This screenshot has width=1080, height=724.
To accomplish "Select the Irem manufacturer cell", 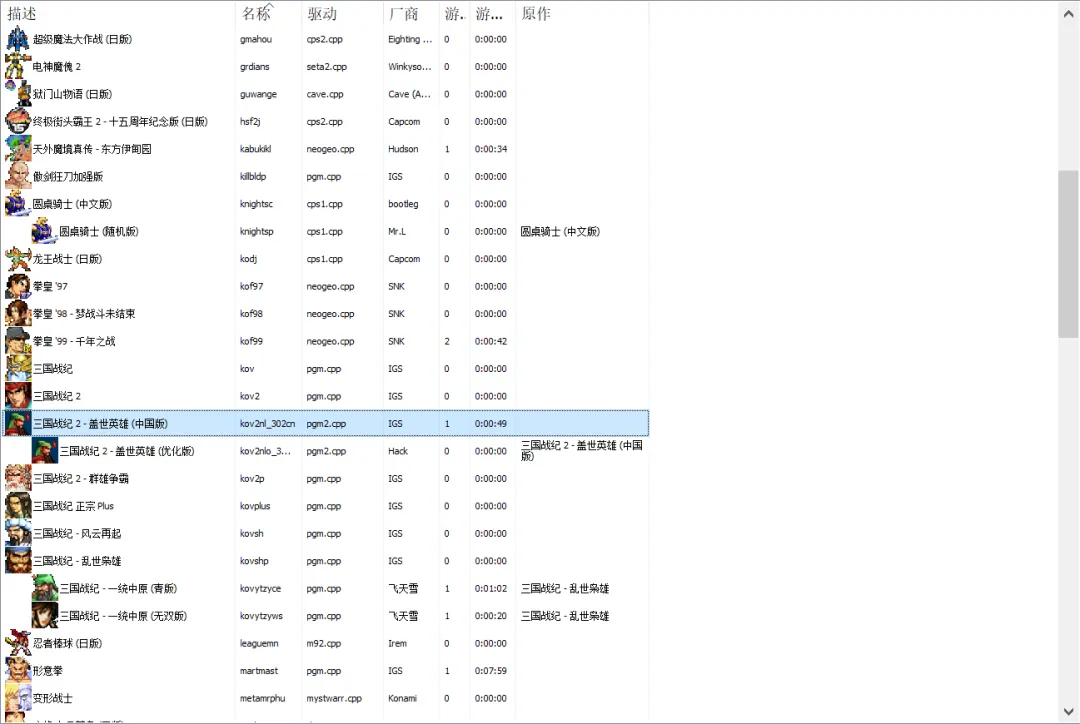I will click(x=397, y=643).
